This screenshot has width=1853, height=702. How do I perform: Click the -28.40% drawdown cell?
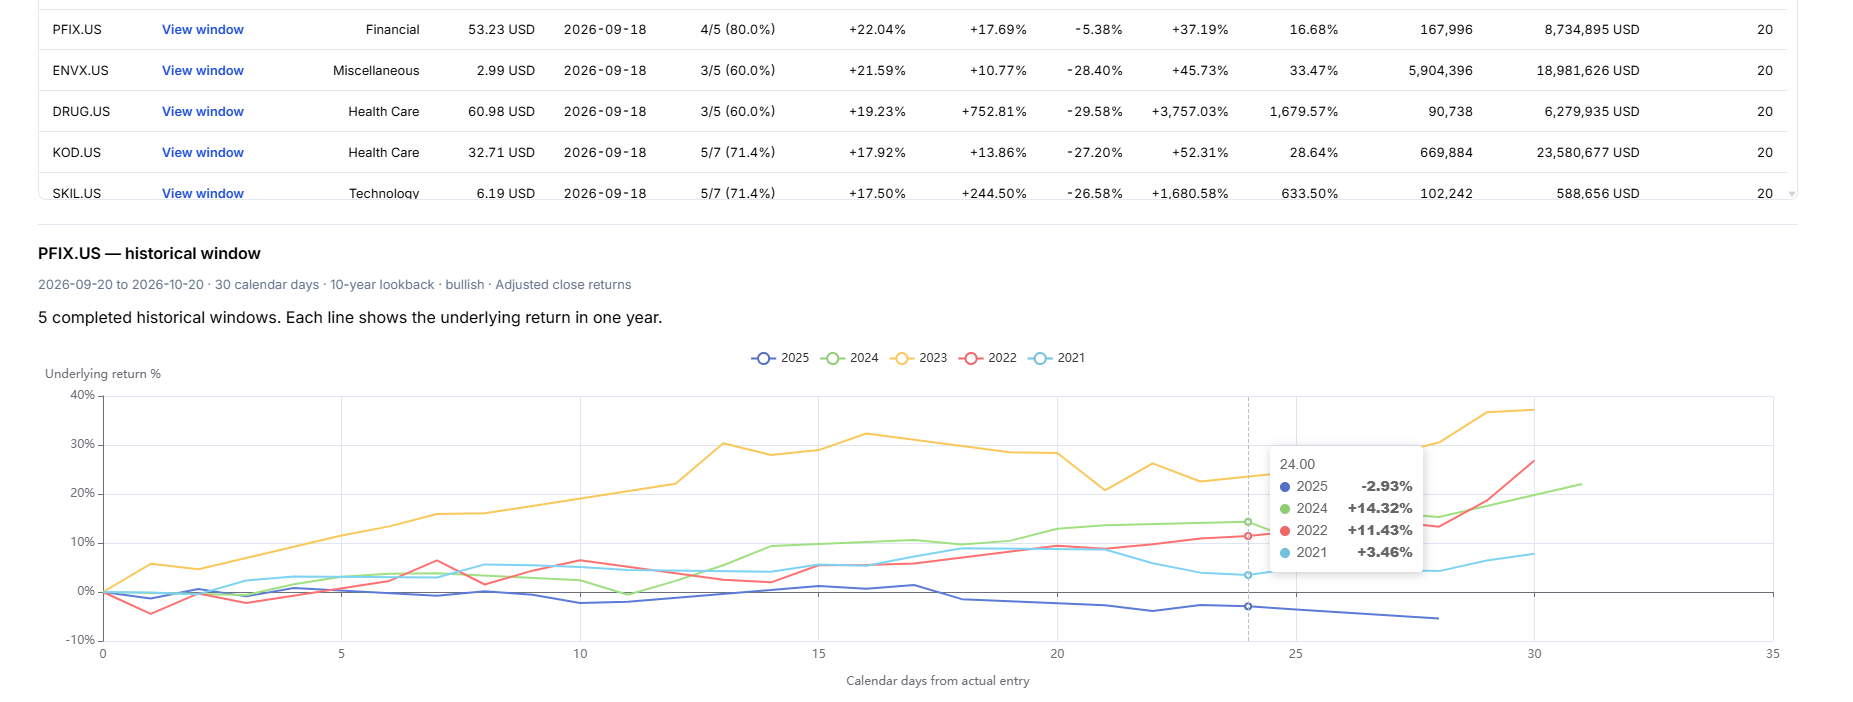(1095, 71)
